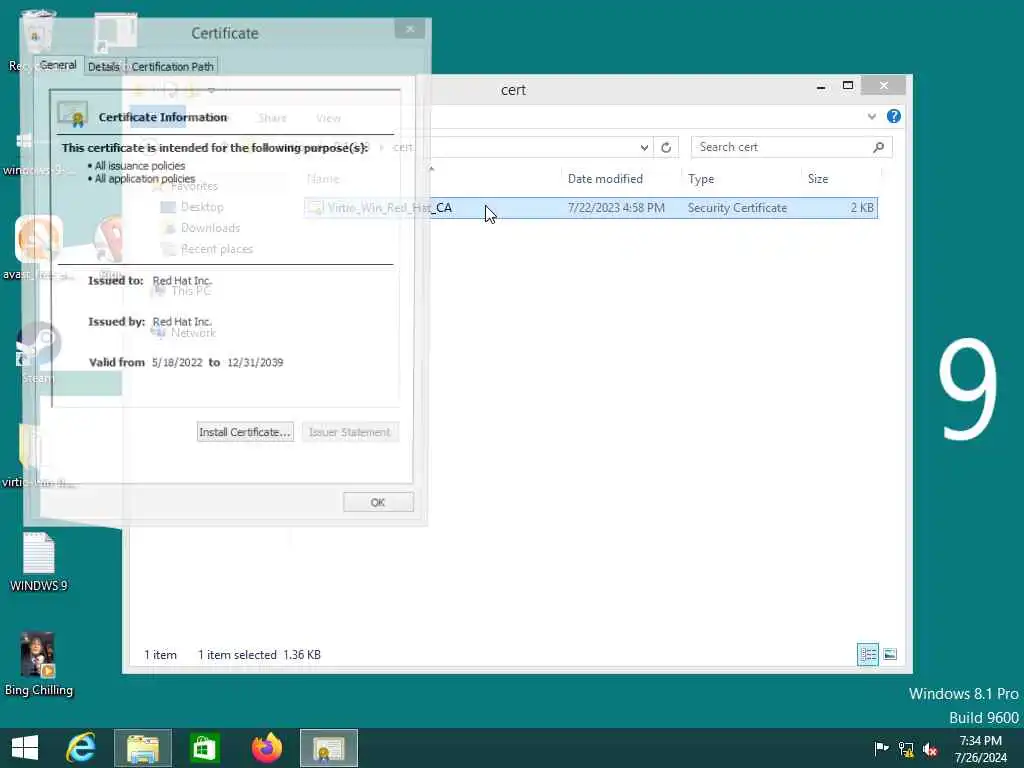Sort the cert folder by Date modified column
This screenshot has height=768, width=1024.
point(605,178)
